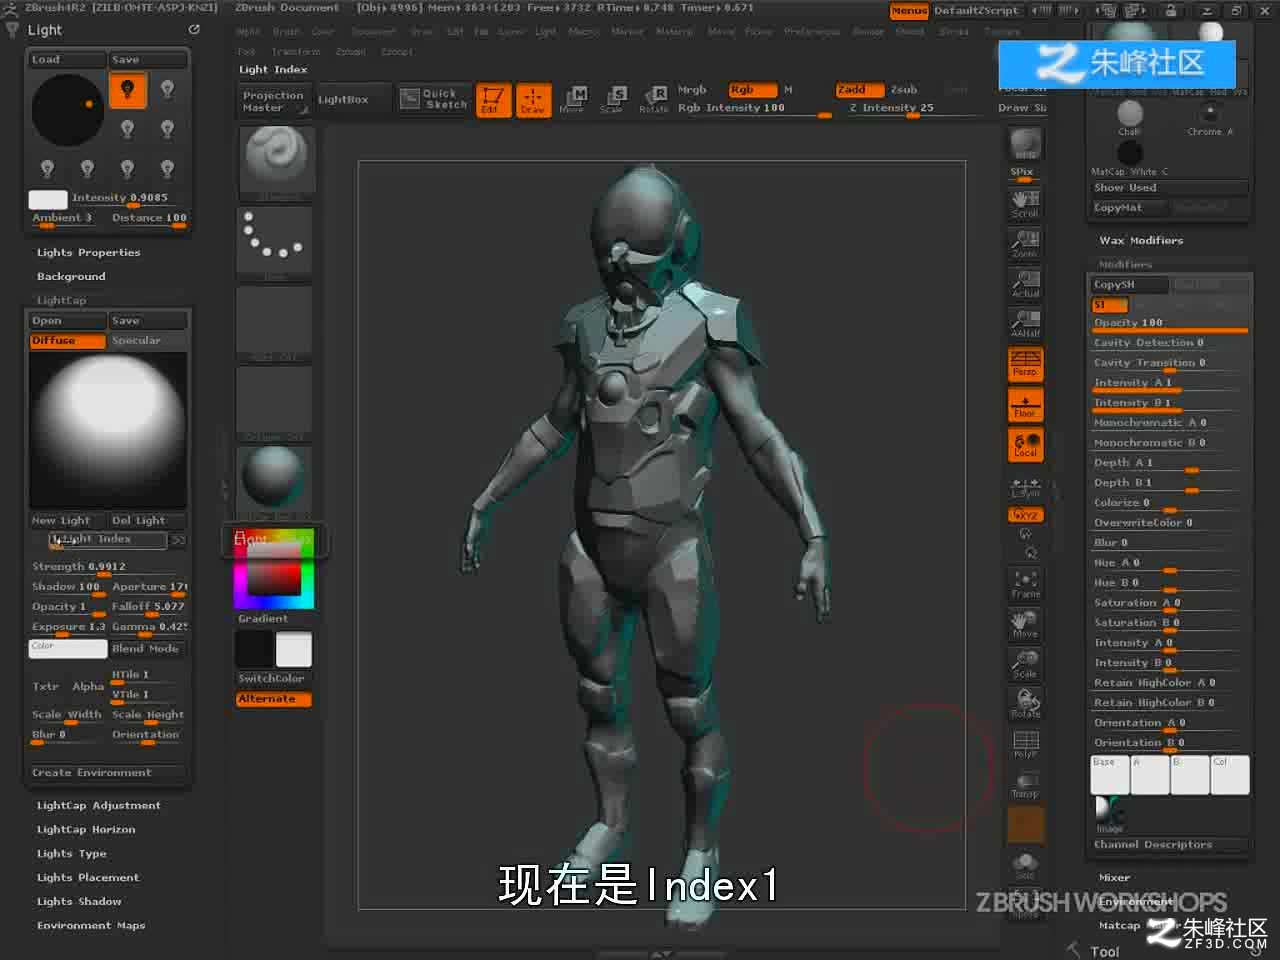Click the Rgb Intensity slider
This screenshot has width=1280, height=960.
tap(754, 109)
